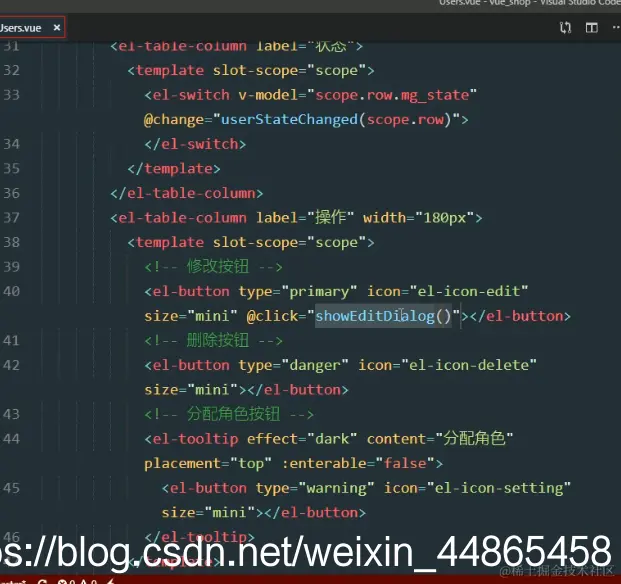Click effect="dark" tooltip attribute
The image size is (621, 584).
302,439
